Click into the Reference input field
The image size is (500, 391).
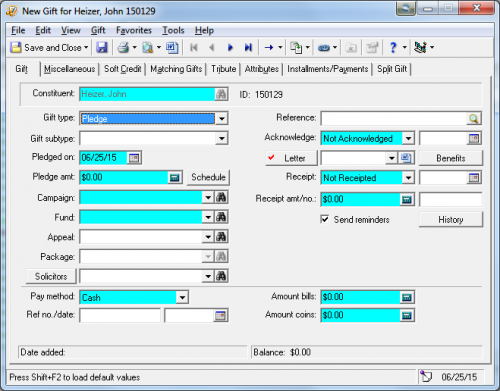coord(394,118)
